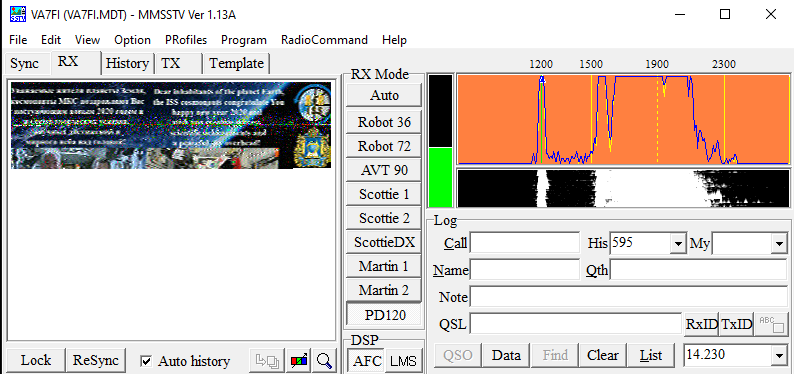Image resolution: width=794 pixels, height=374 pixels.
Task: Click the green signal level meter
Action: (x=440, y=177)
